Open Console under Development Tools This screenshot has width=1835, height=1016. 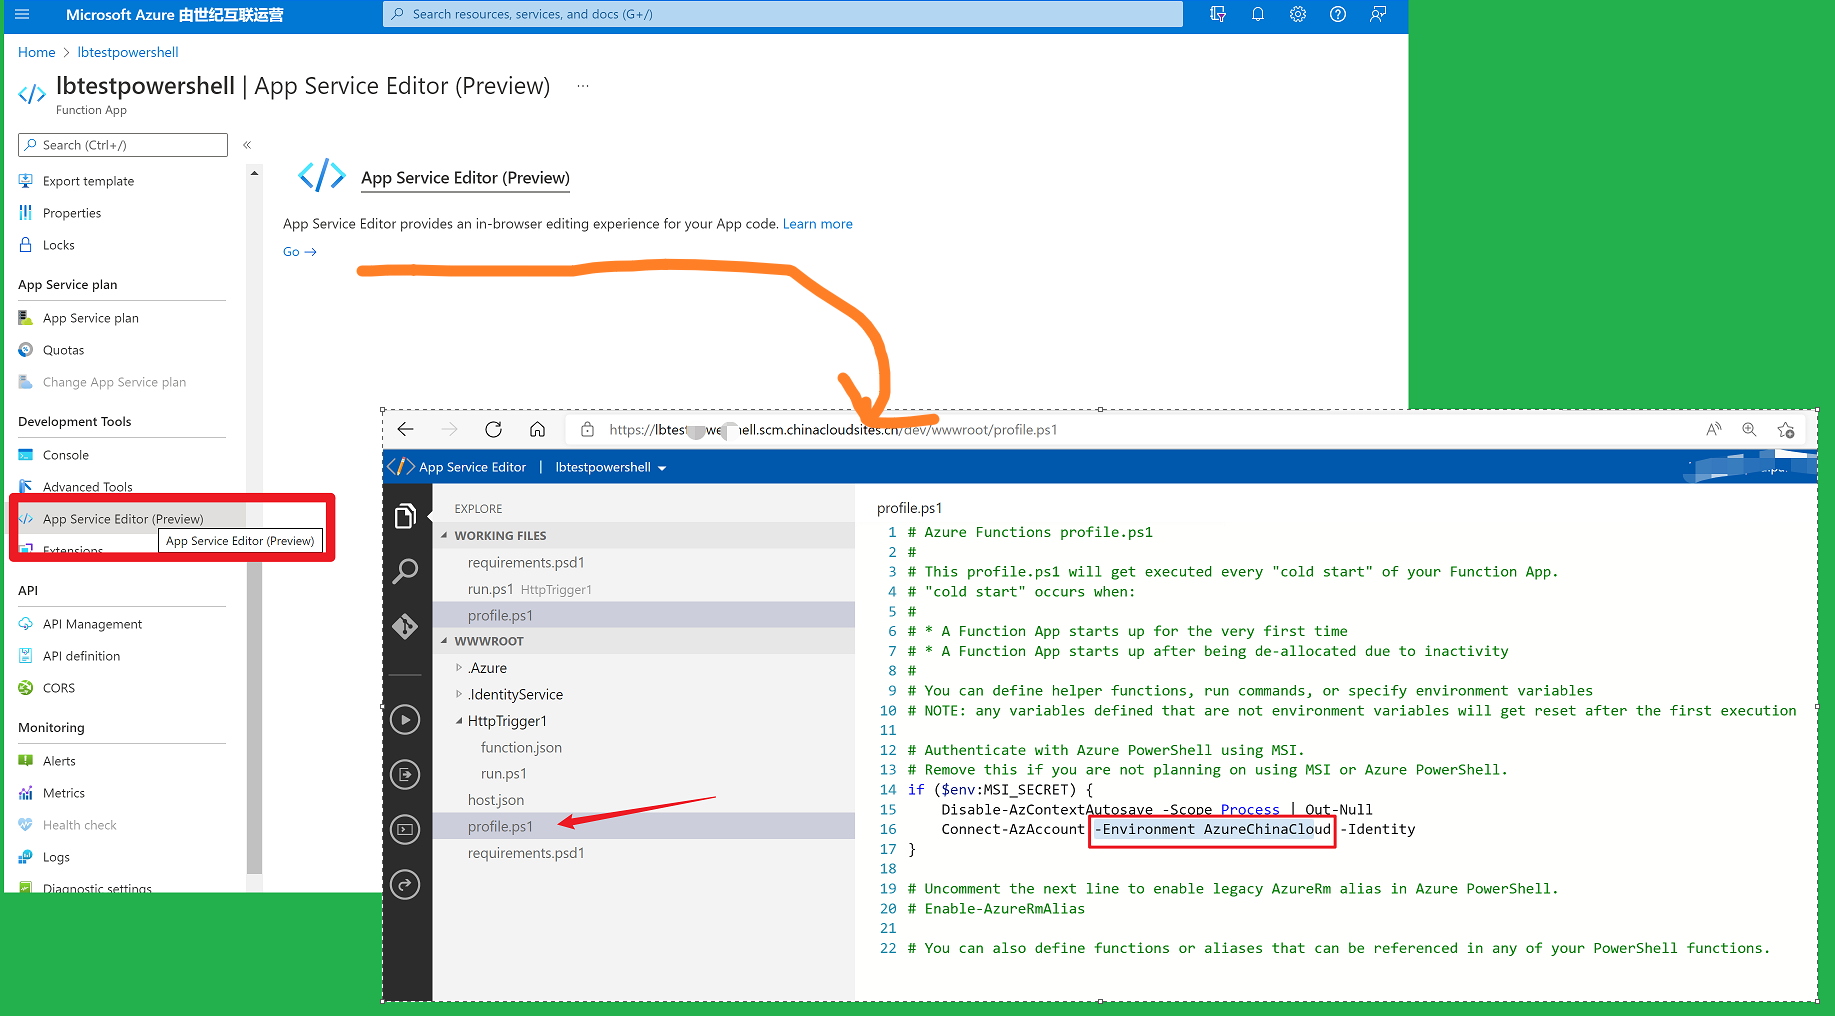[66, 455]
